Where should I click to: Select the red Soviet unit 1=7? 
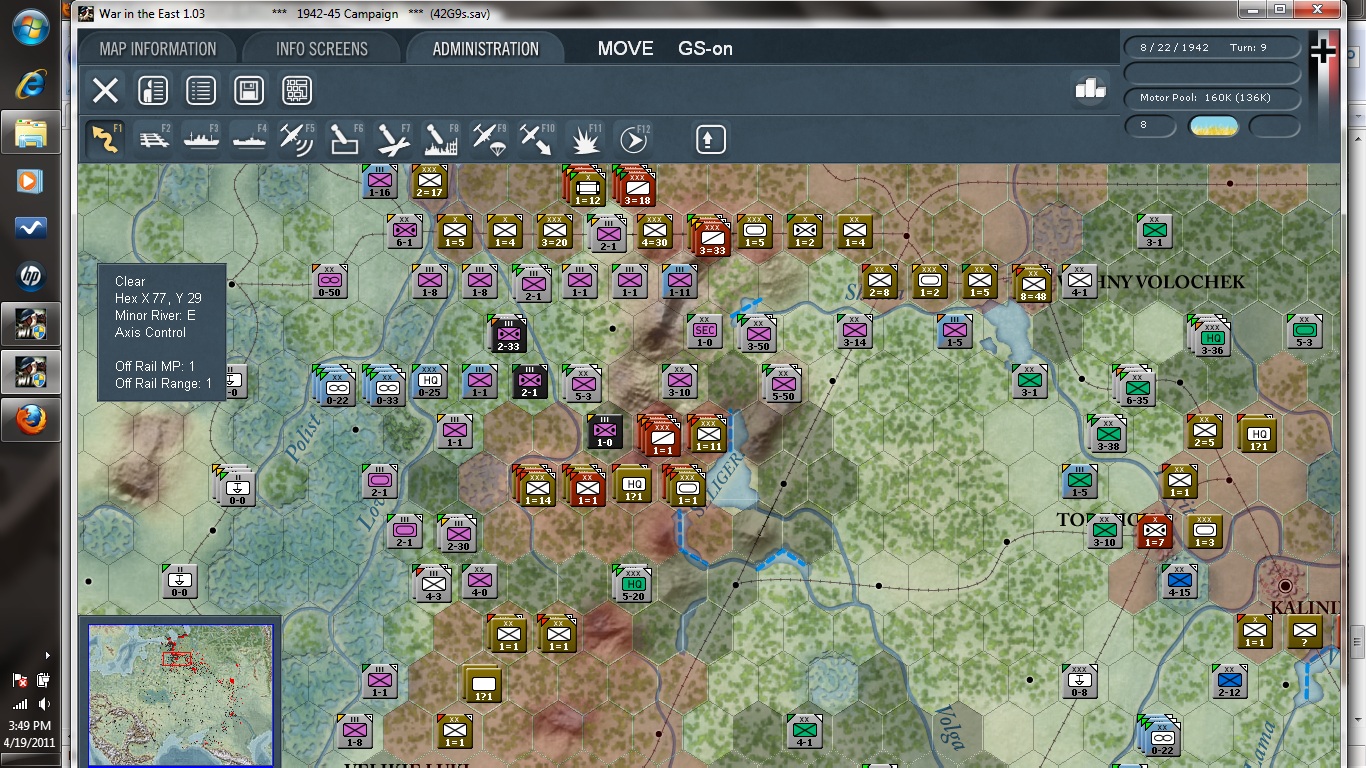click(x=1155, y=530)
